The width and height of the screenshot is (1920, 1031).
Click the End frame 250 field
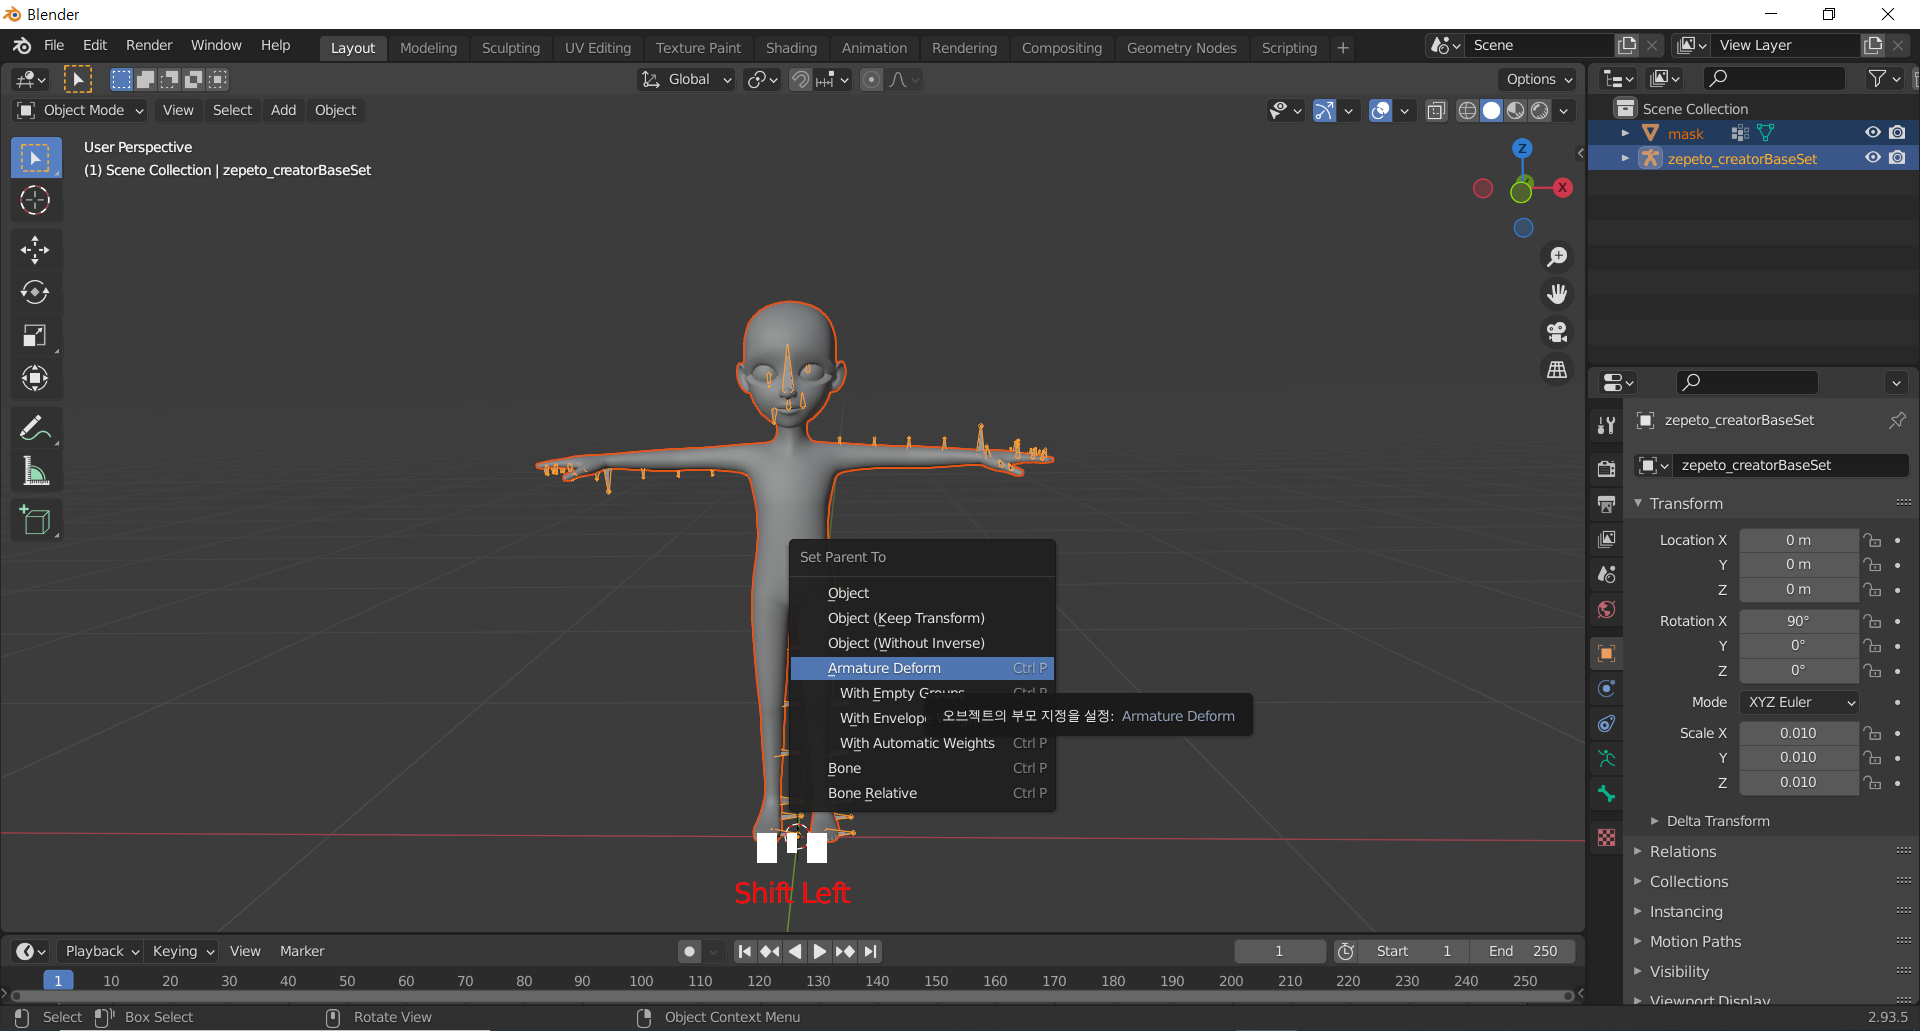click(x=1523, y=951)
